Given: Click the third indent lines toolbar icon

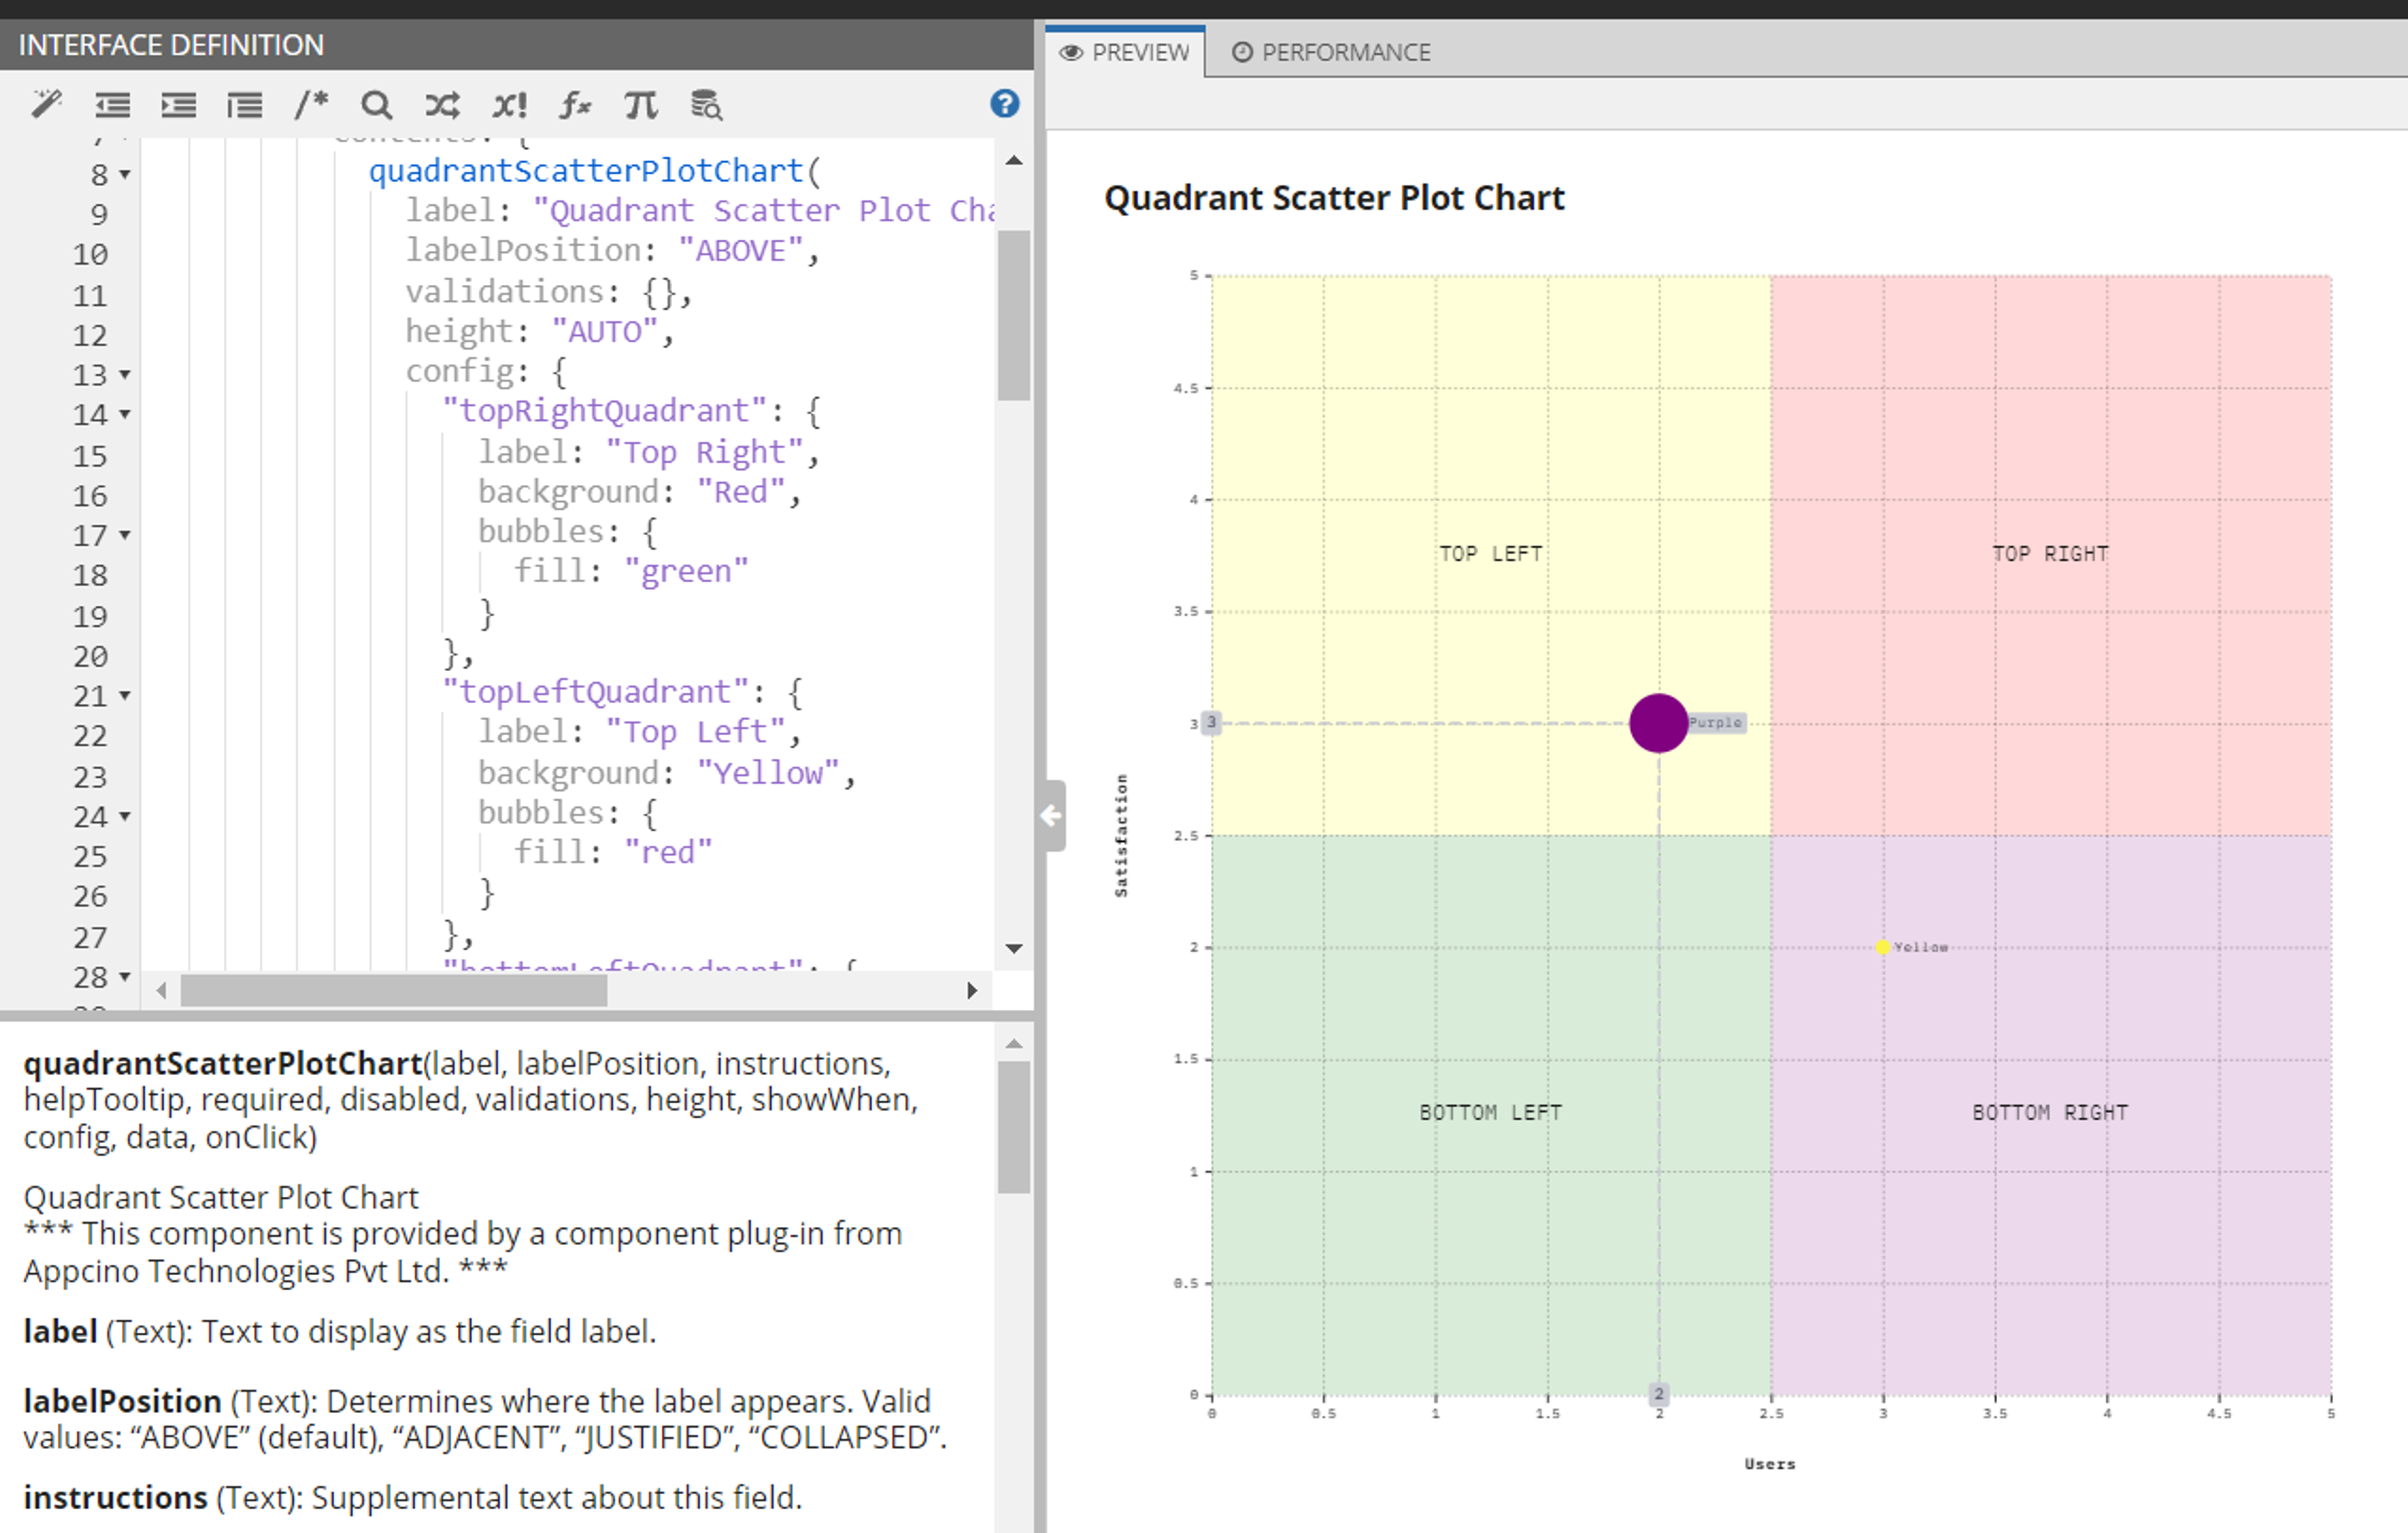Looking at the screenshot, I should click(x=244, y=105).
